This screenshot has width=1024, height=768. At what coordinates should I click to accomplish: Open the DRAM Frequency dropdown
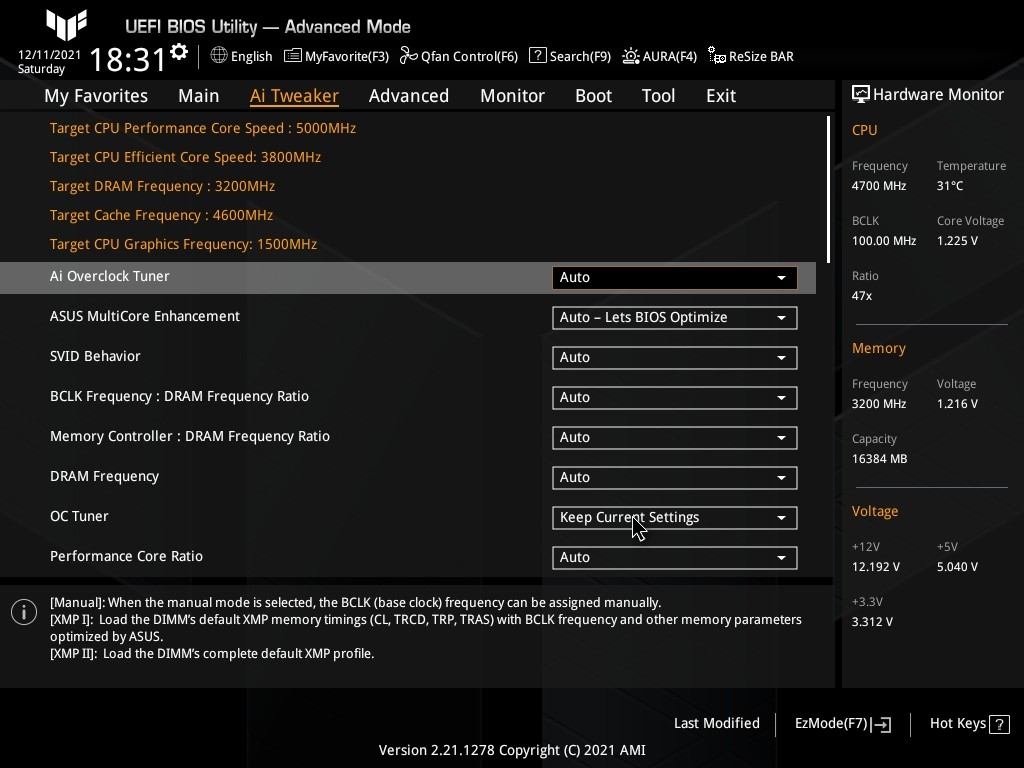coord(674,477)
